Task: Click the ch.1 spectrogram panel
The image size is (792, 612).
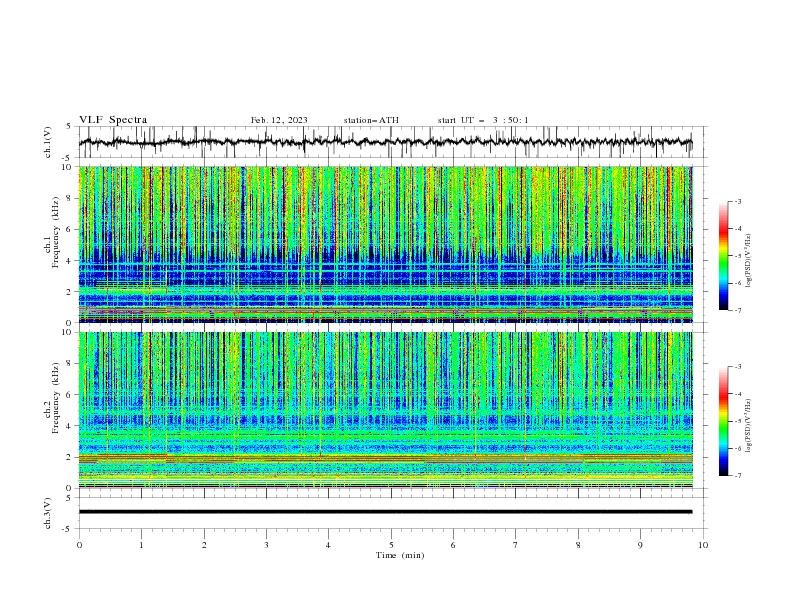Action: pos(386,244)
